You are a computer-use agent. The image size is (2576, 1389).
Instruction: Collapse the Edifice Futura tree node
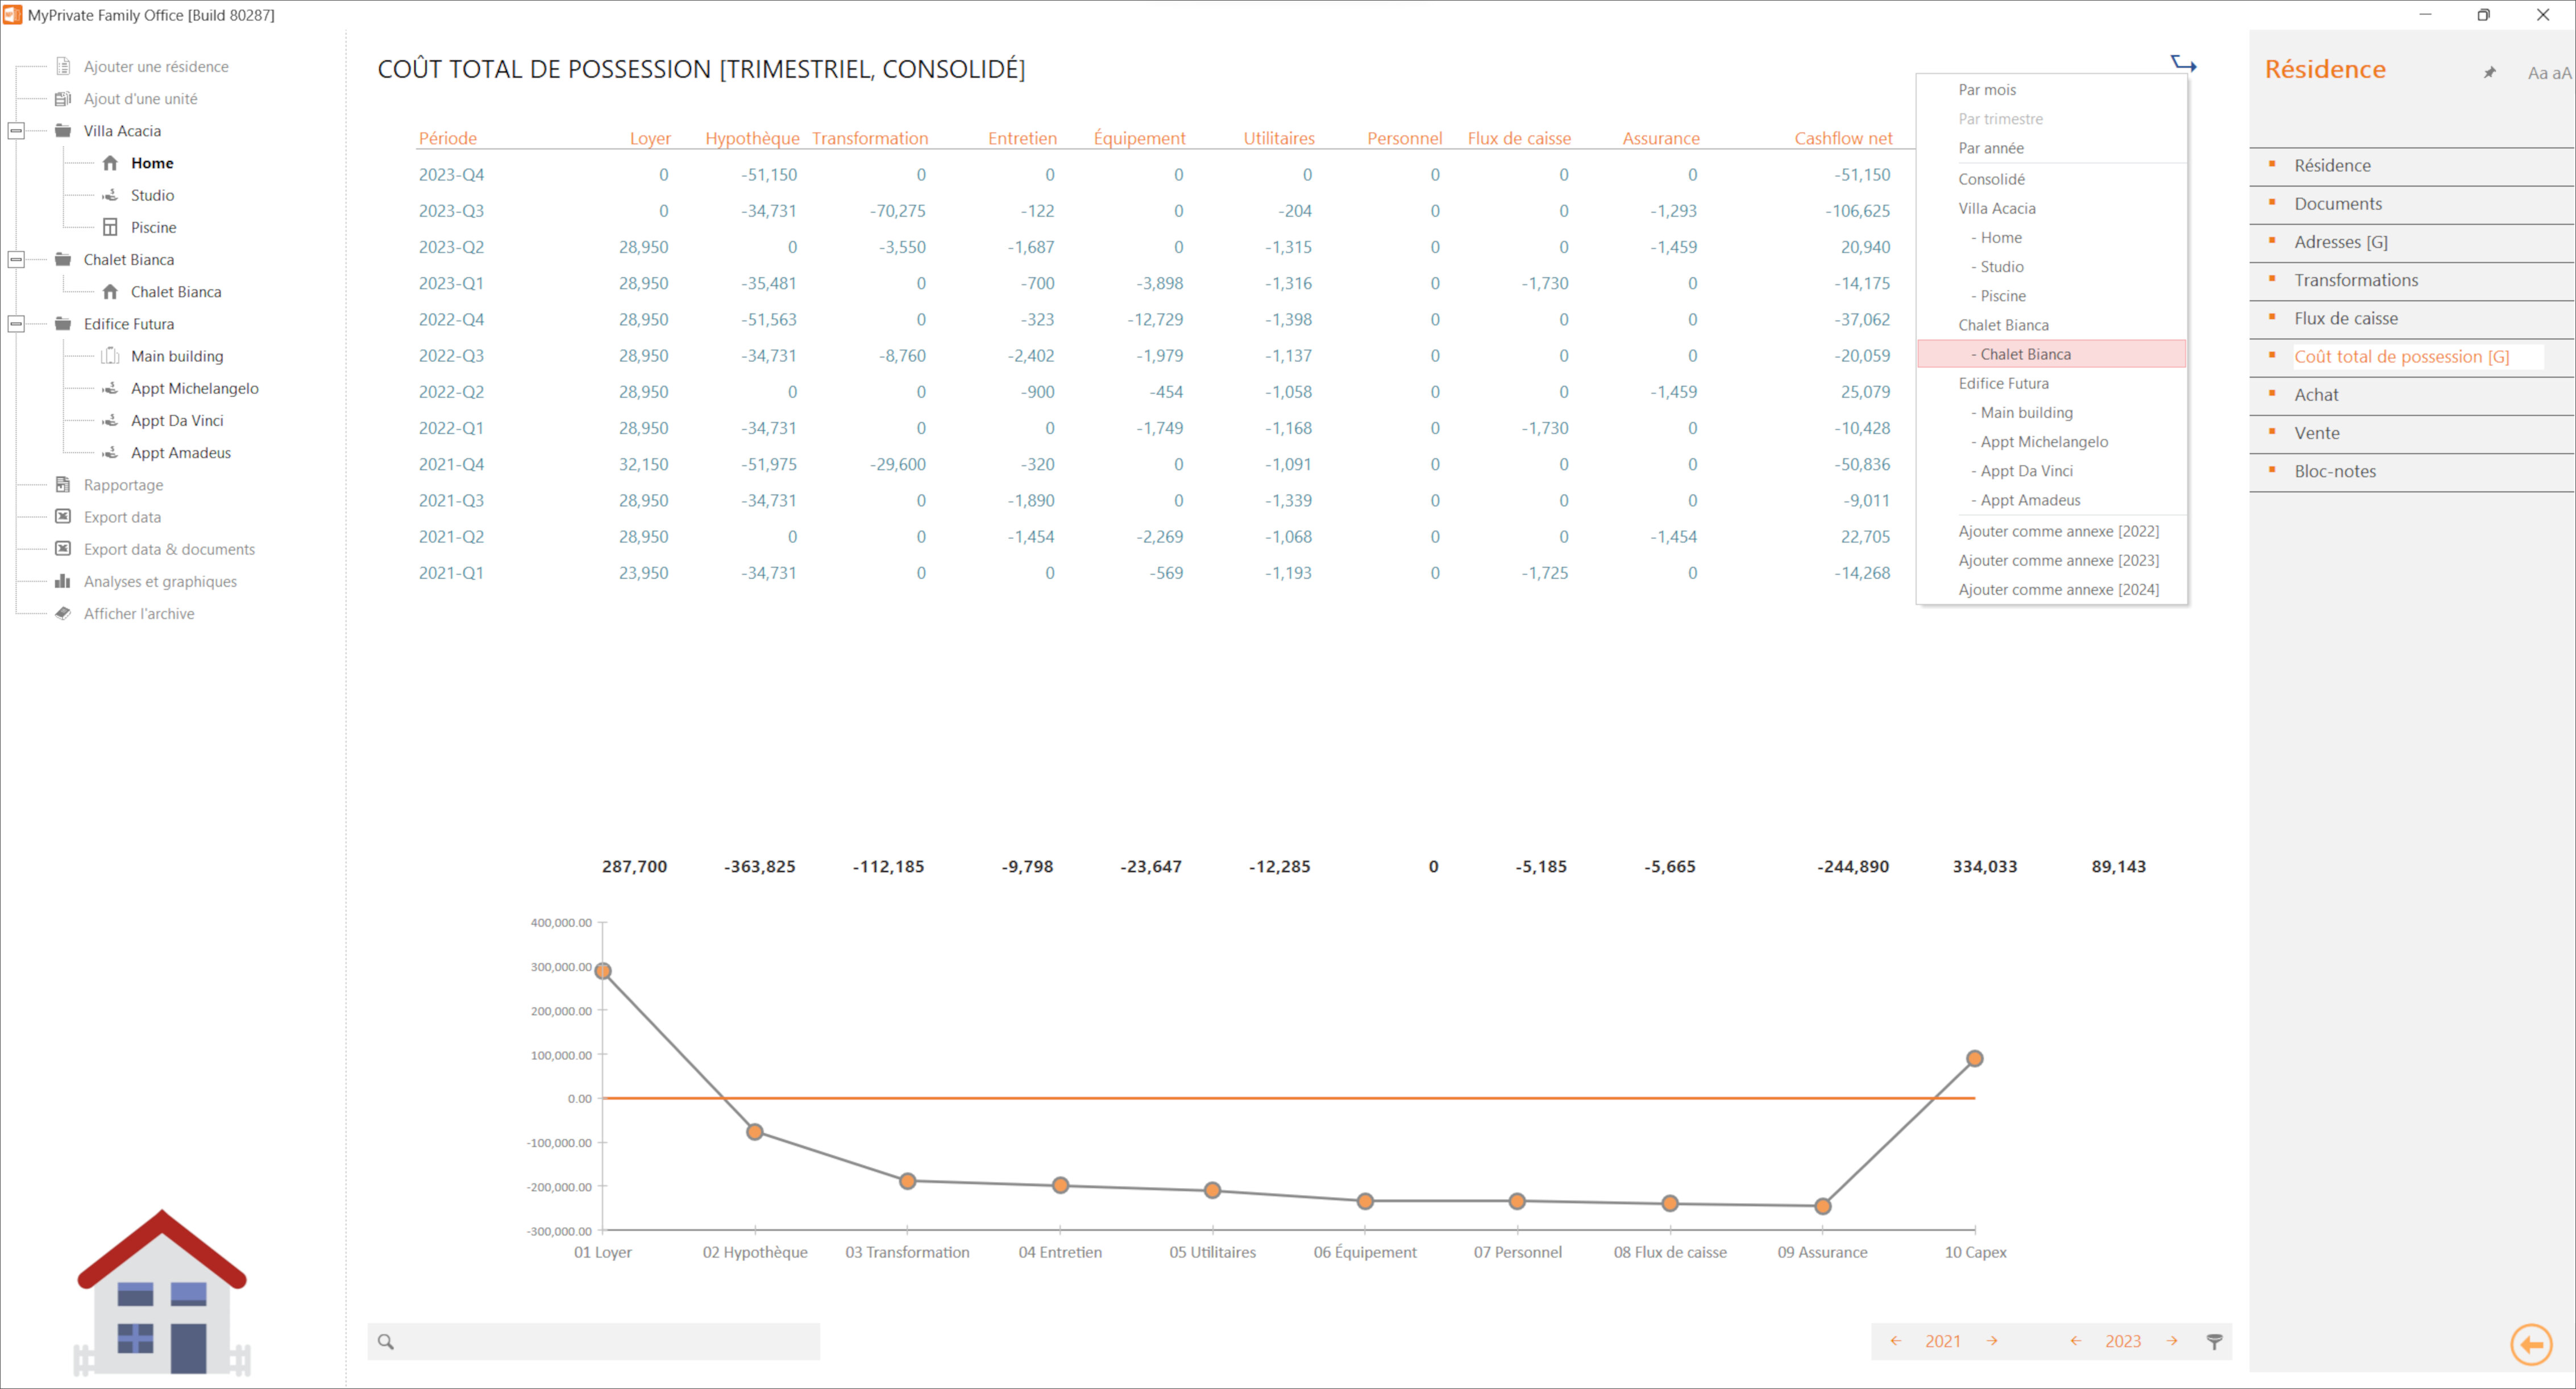point(16,324)
